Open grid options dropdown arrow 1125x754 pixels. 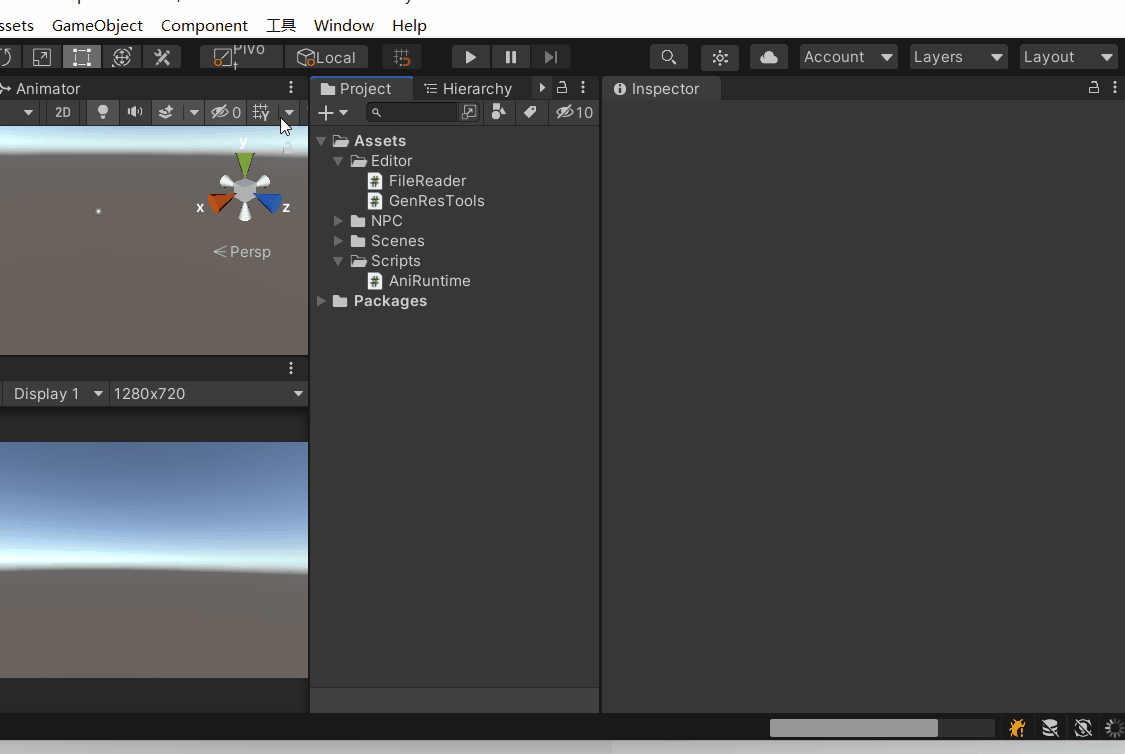289,113
